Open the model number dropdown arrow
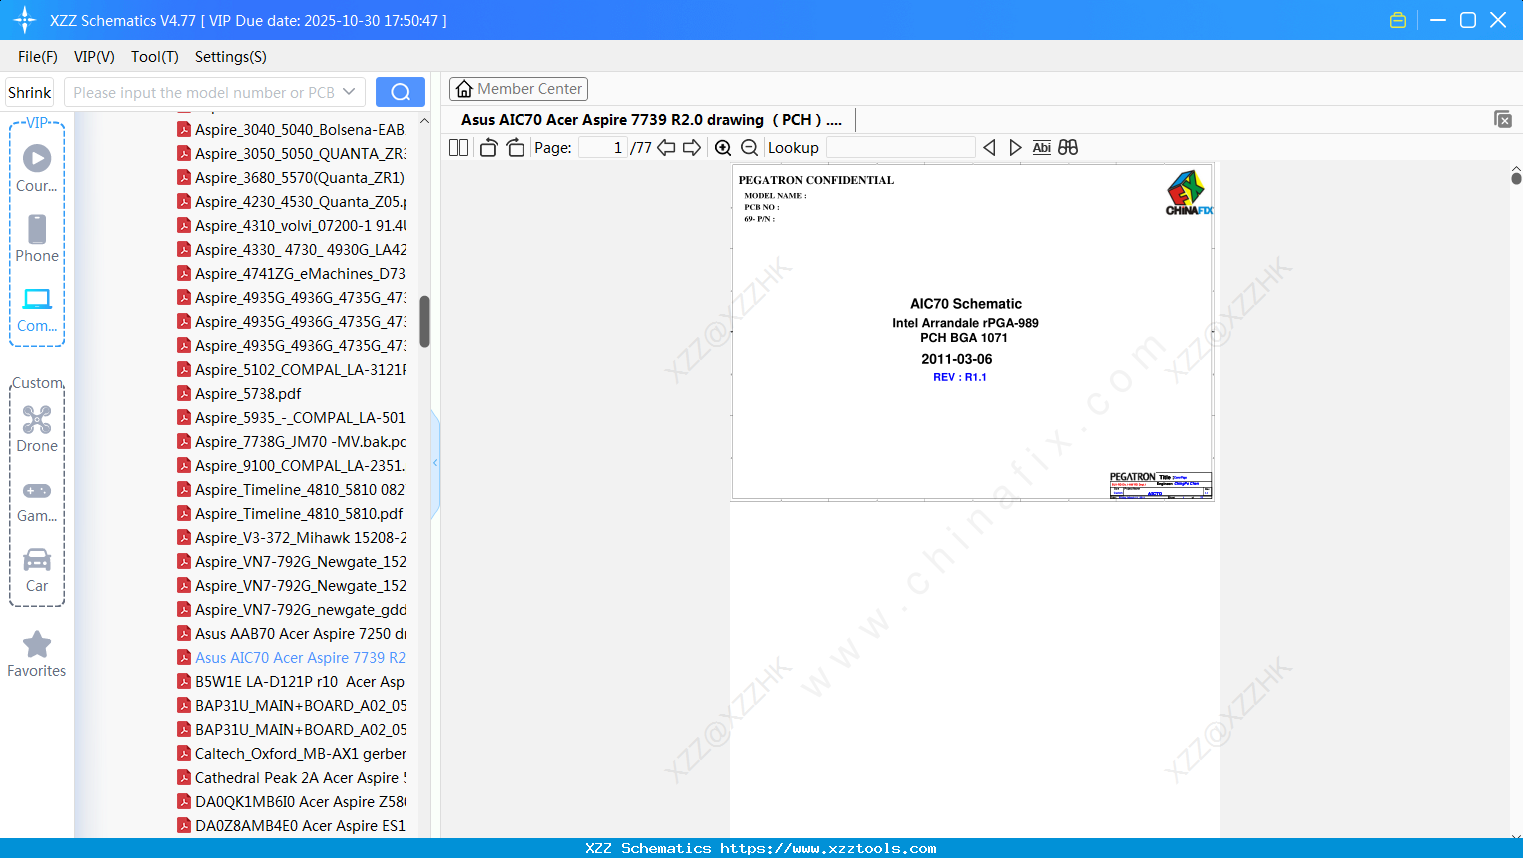This screenshot has width=1523, height=858. (349, 92)
